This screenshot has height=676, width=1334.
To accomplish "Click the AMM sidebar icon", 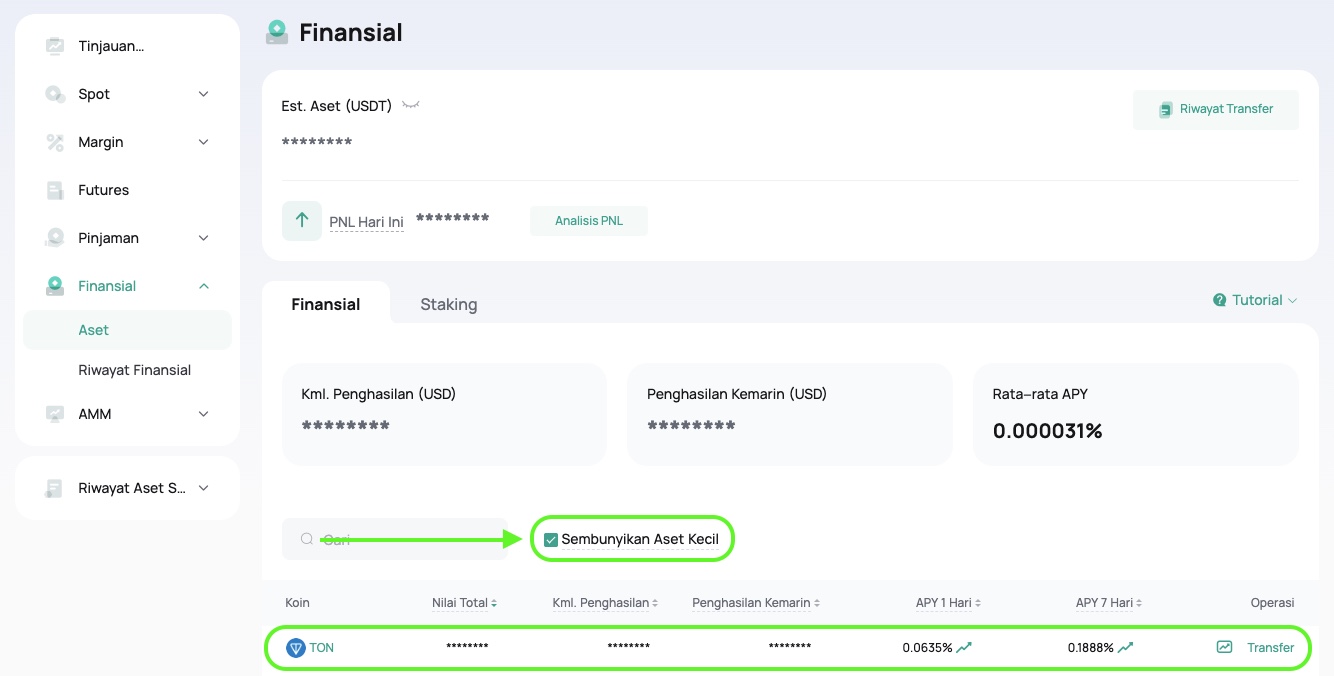I will coord(55,414).
